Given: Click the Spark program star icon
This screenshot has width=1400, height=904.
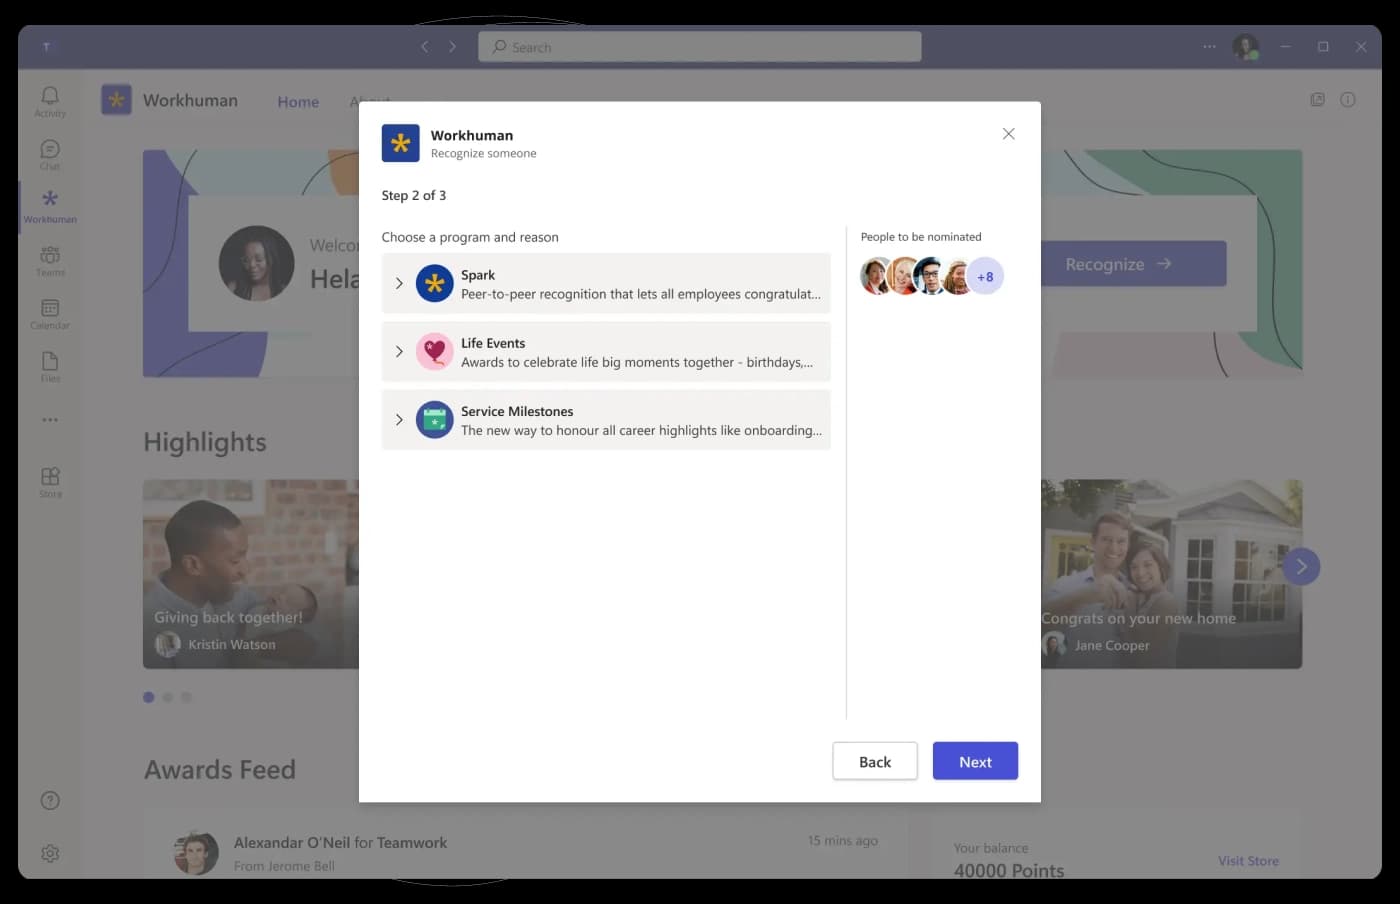Looking at the screenshot, I should (434, 283).
